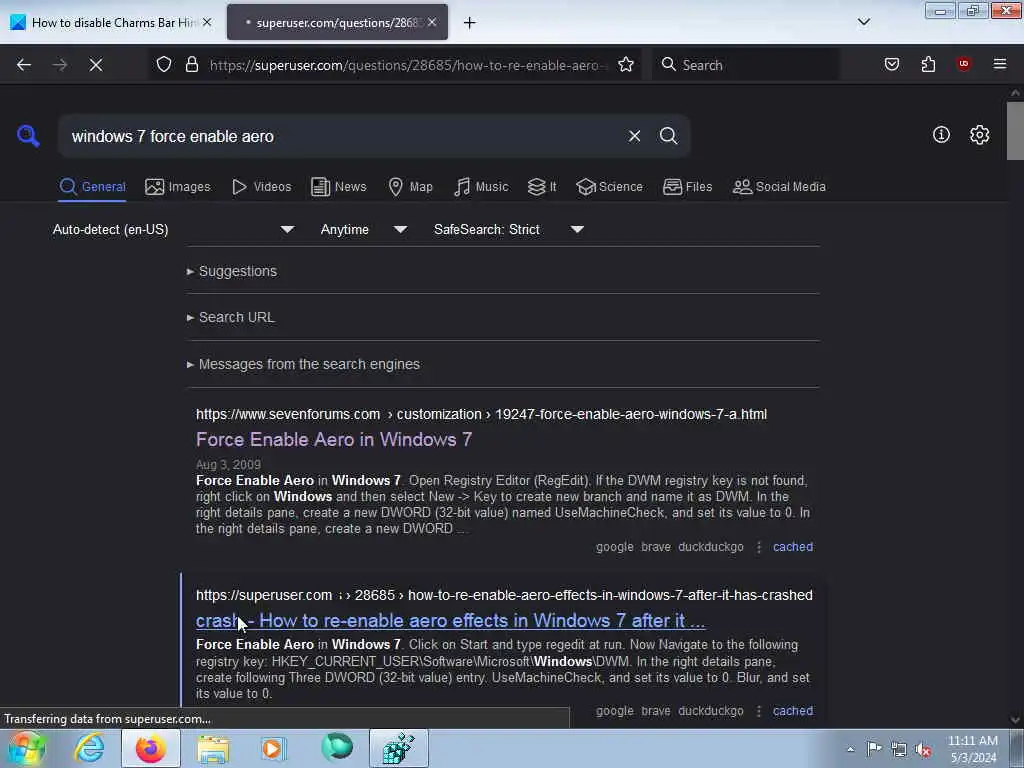Open 'Force Enable Aero in Windows 7' result
Image resolution: width=1024 pixels, height=768 pixels.
[x=334, y=440]
